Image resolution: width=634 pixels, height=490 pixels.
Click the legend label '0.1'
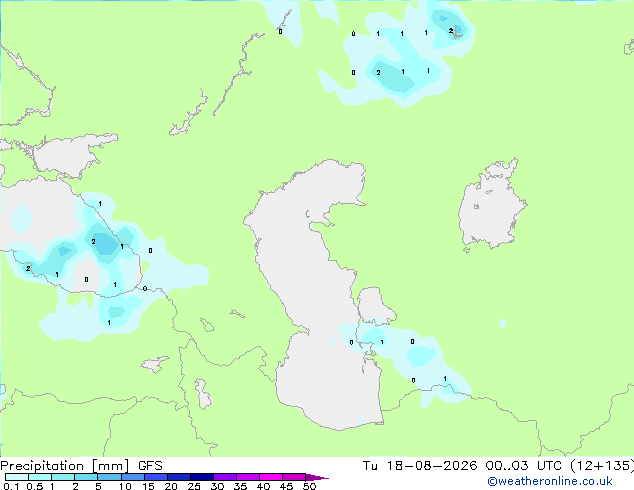[x=11, y=486]
